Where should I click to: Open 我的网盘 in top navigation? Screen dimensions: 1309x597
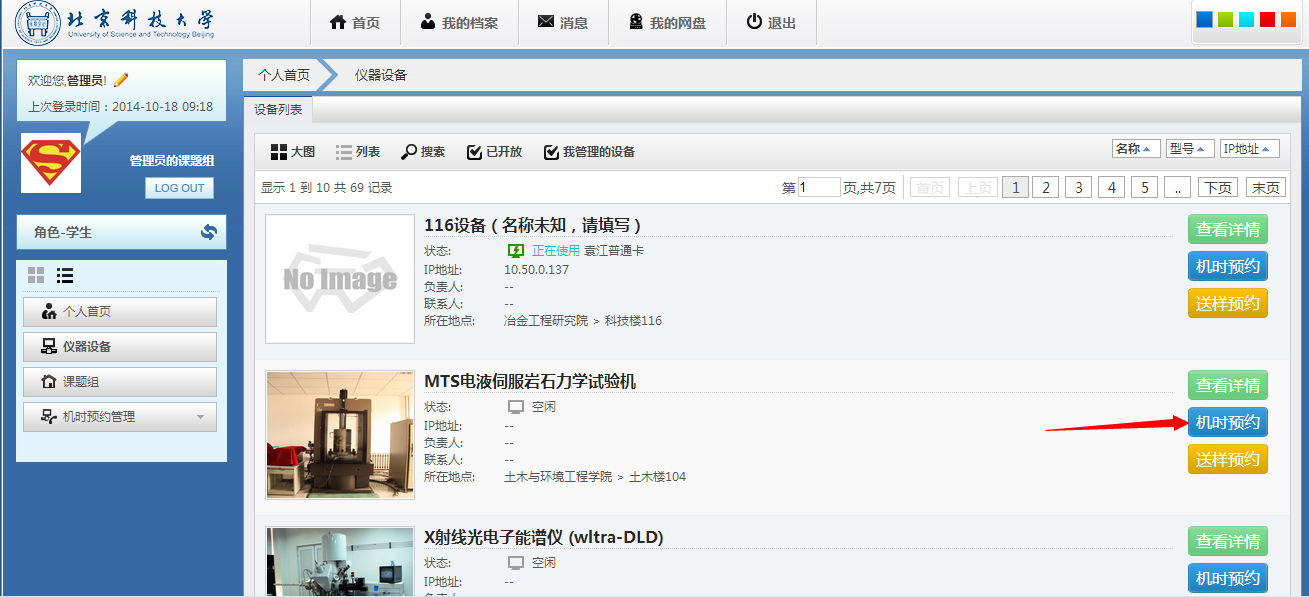click(x=667, y=22)
